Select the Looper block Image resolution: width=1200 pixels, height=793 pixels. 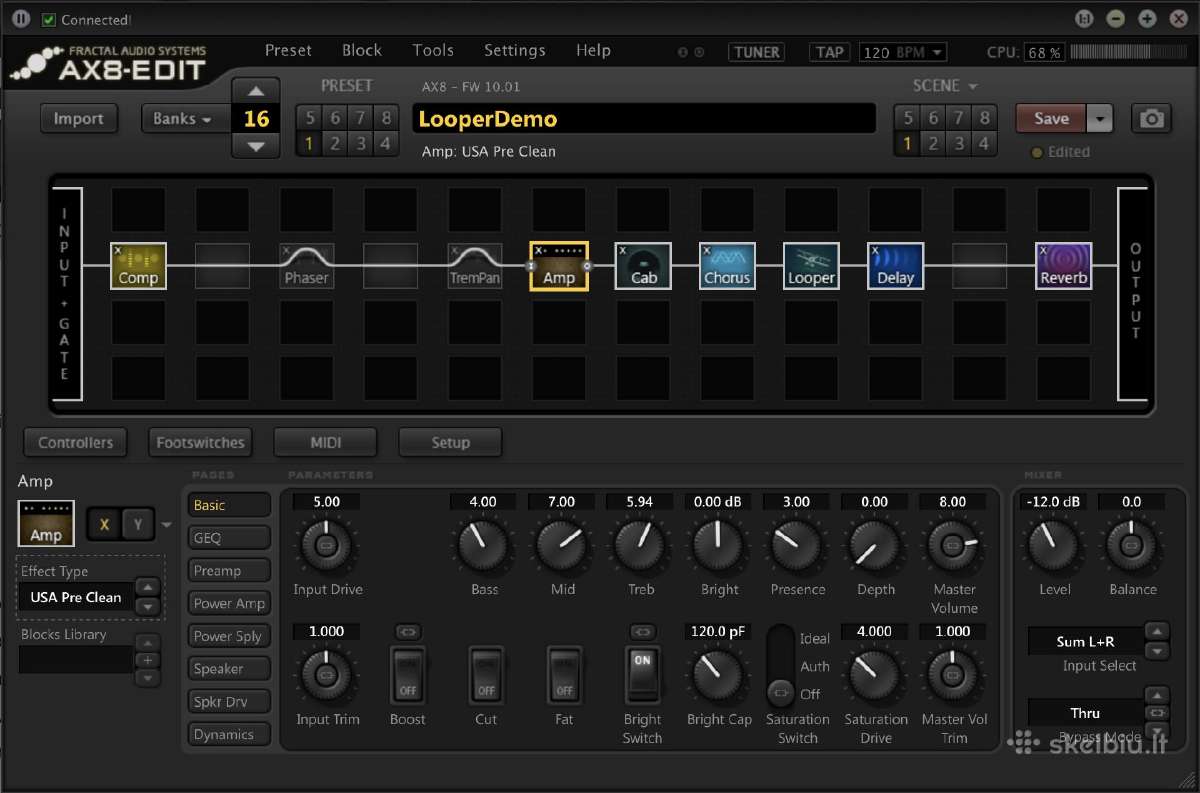click(811, 266)
